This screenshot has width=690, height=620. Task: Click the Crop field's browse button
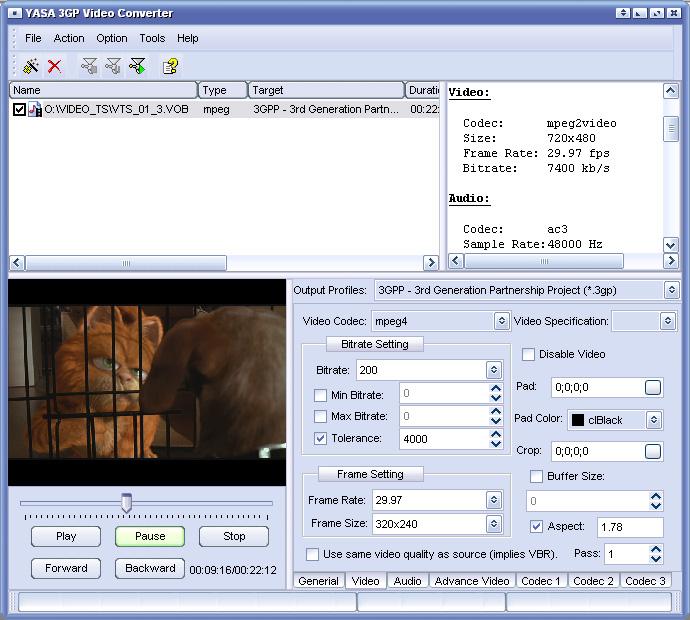tap(653, 451)
